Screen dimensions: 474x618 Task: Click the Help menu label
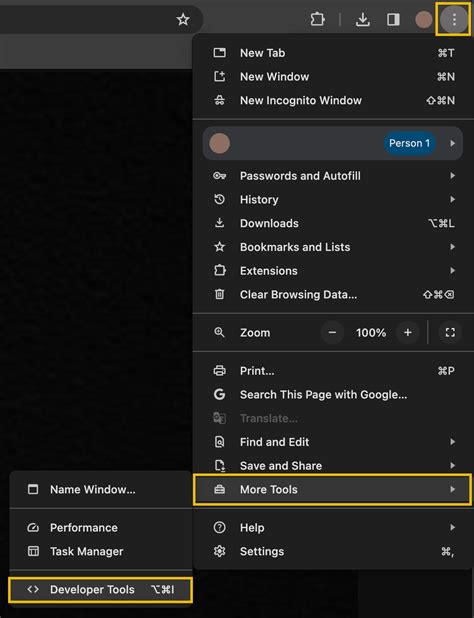click(x=252, y=528)
